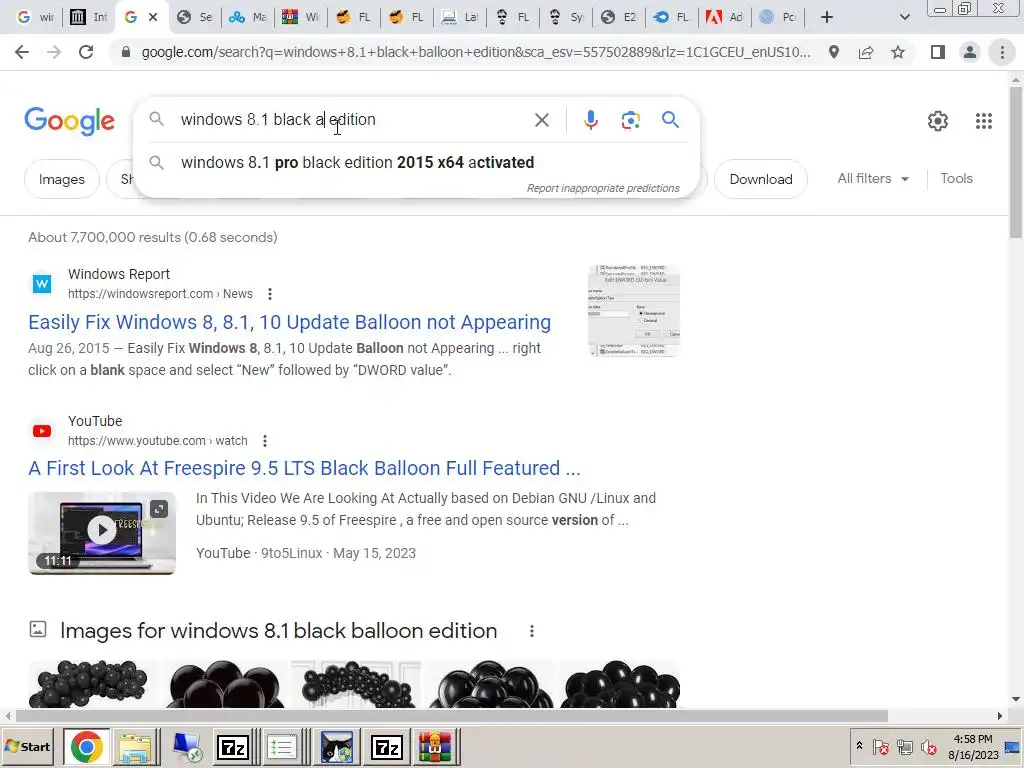Click the address bar URL
Image resolution: width=1024 pixels, height=768 pixels.
[475, 52]
